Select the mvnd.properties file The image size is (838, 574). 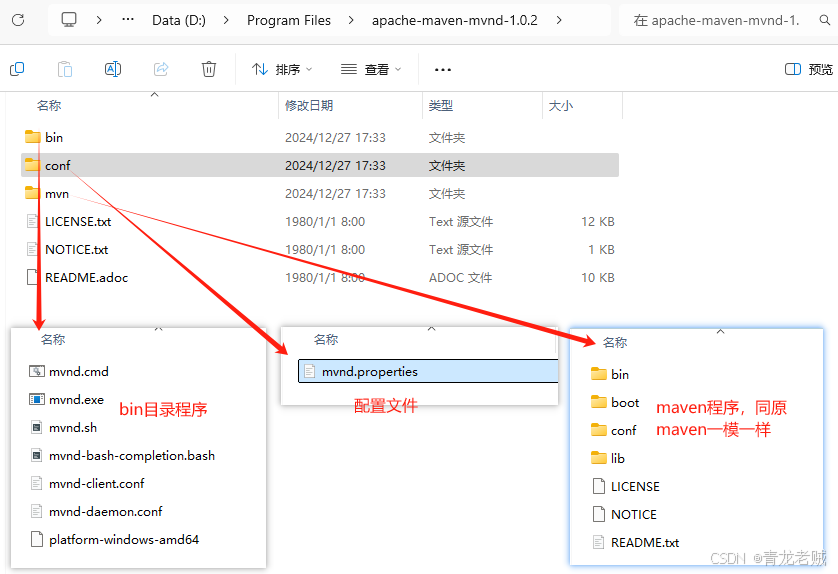click(x=369, y=372)
